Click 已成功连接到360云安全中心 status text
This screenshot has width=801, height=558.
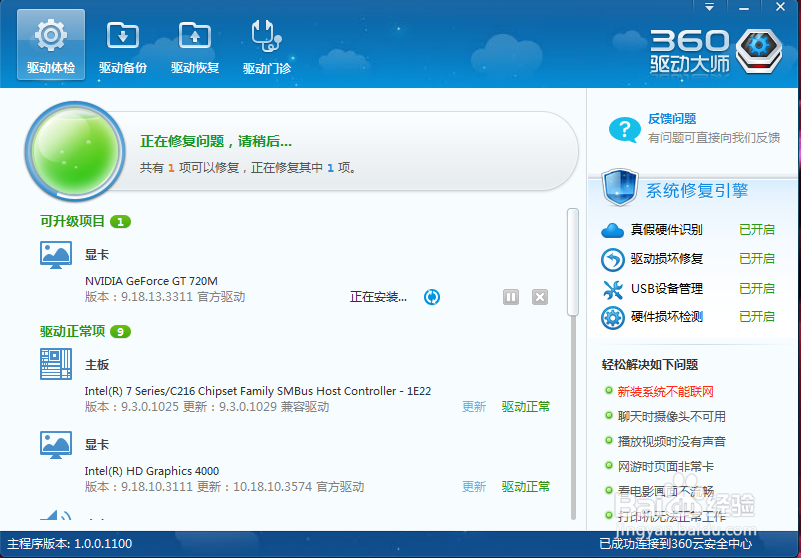(675, 544)
